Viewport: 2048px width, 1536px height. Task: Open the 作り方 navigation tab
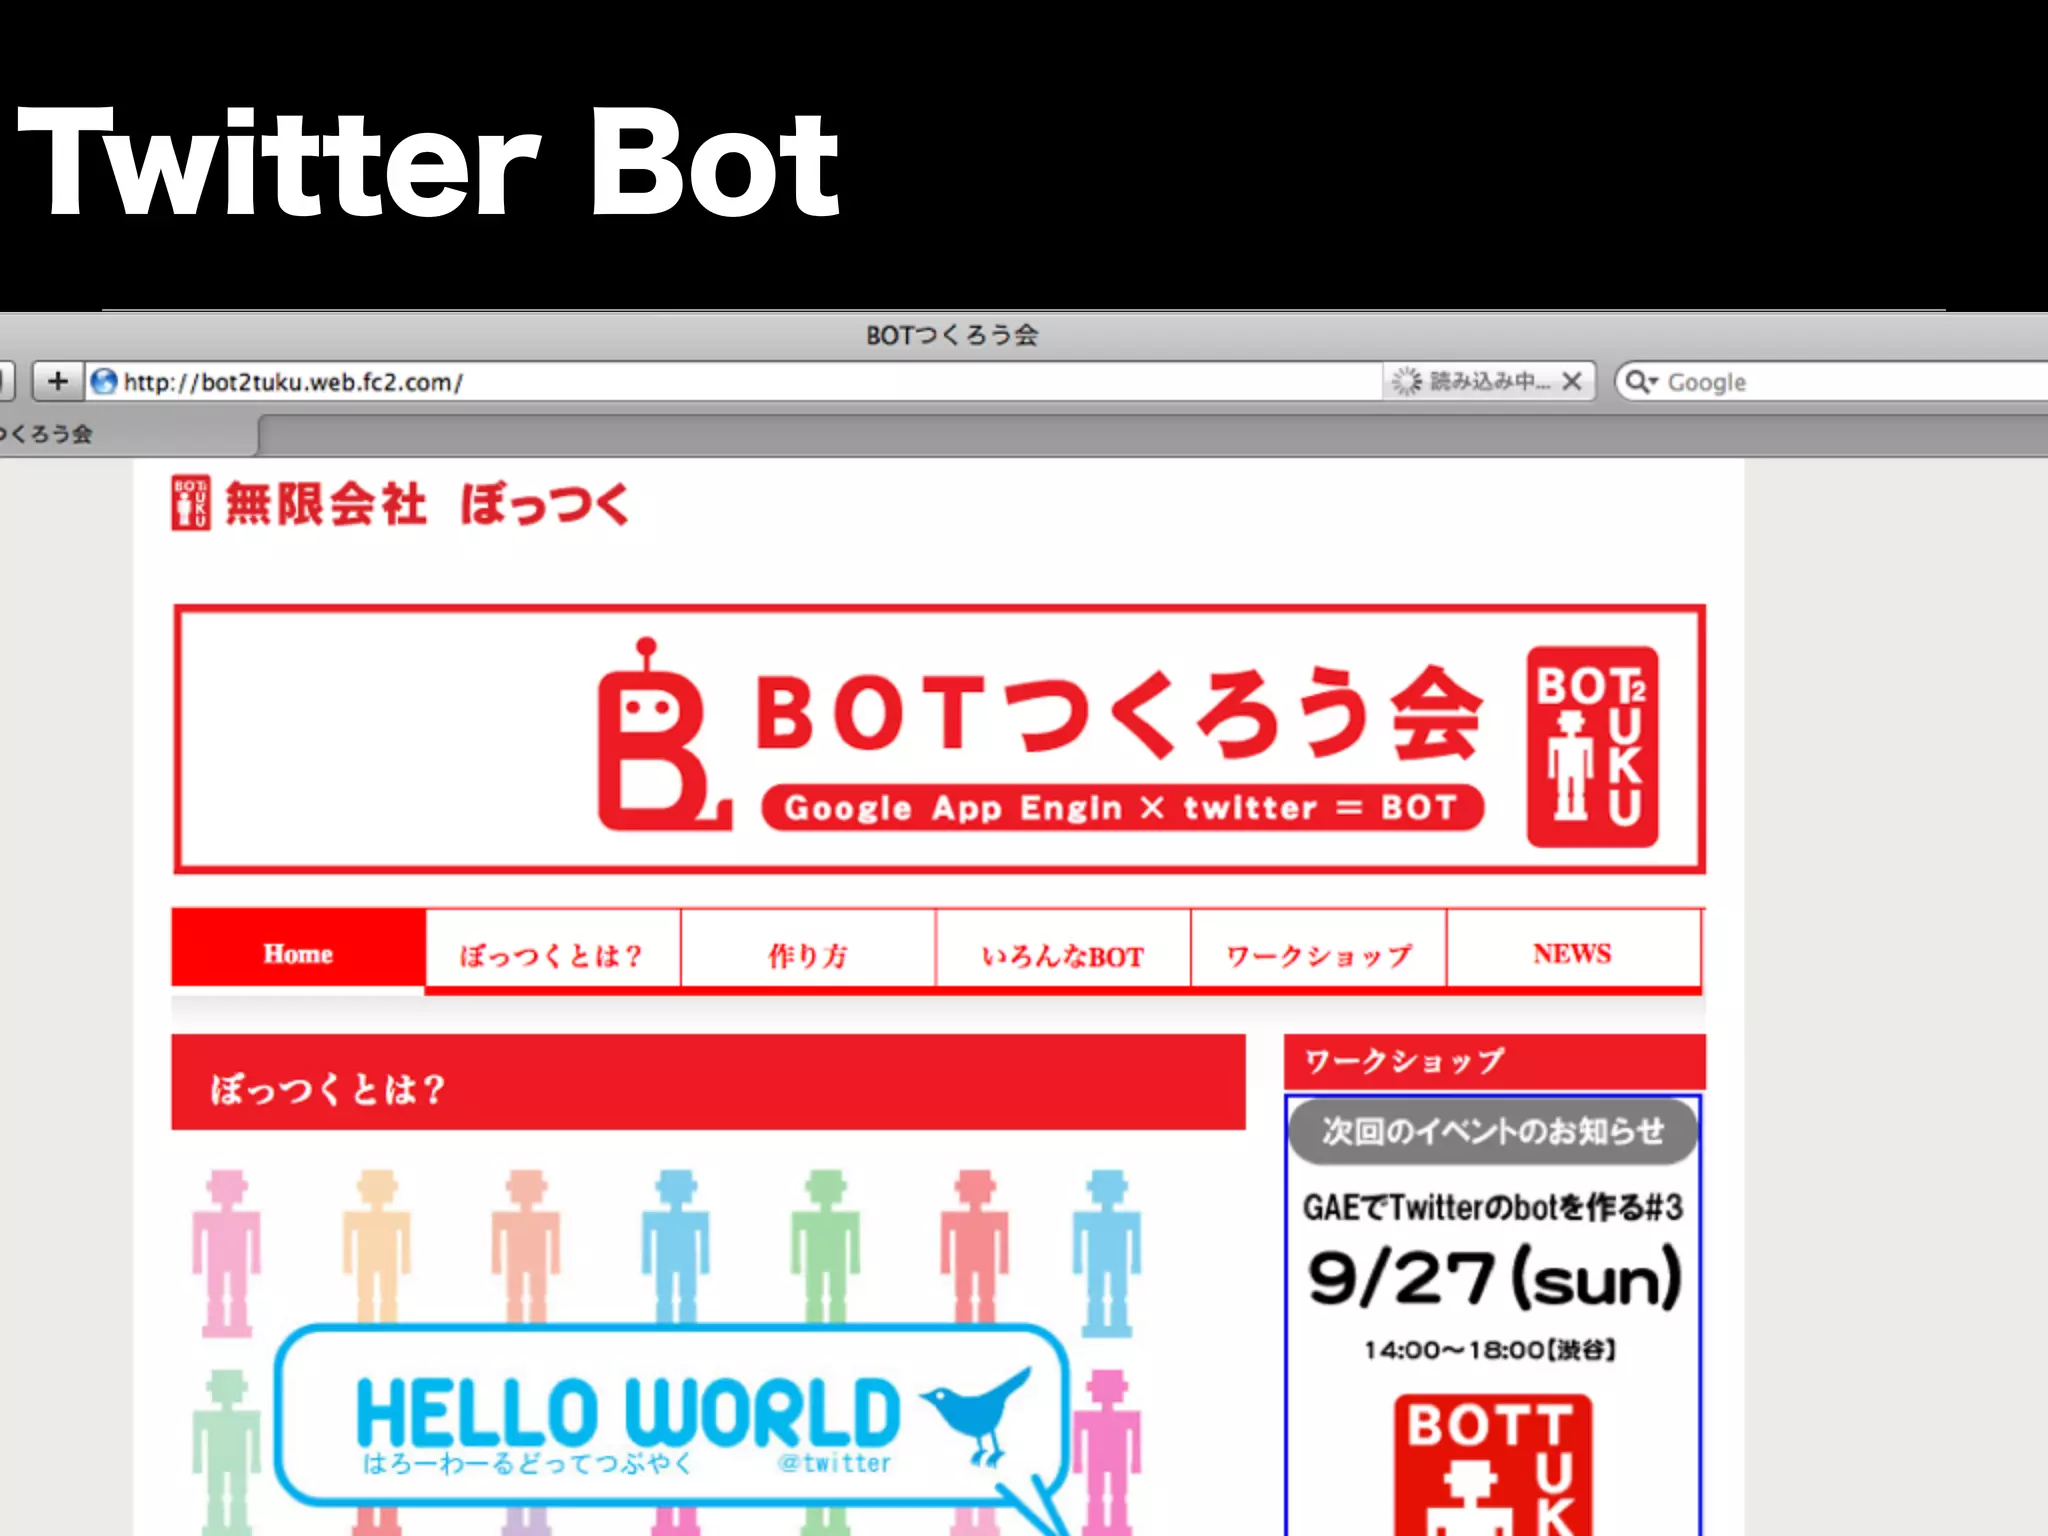pyautogui.click(x=808, y=954)
